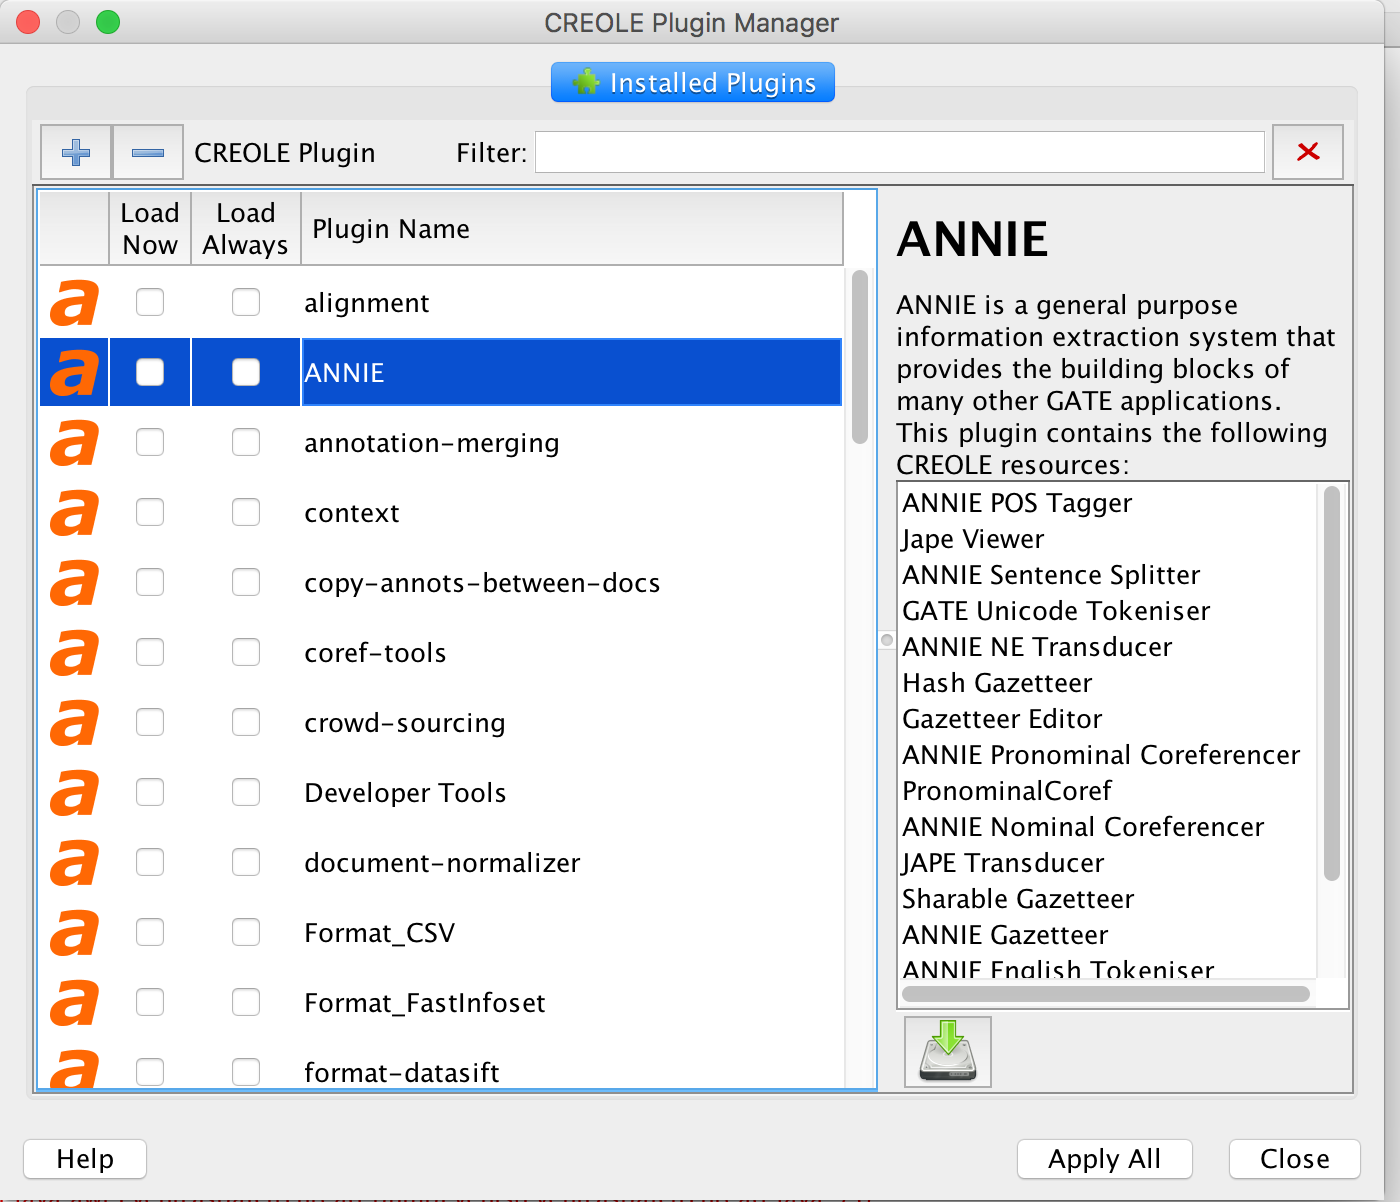This screenshot has height=1202, width=1400.
Task: Clear the filter with red X icon
Action: pyautogui.click(x=1307, y=152)
